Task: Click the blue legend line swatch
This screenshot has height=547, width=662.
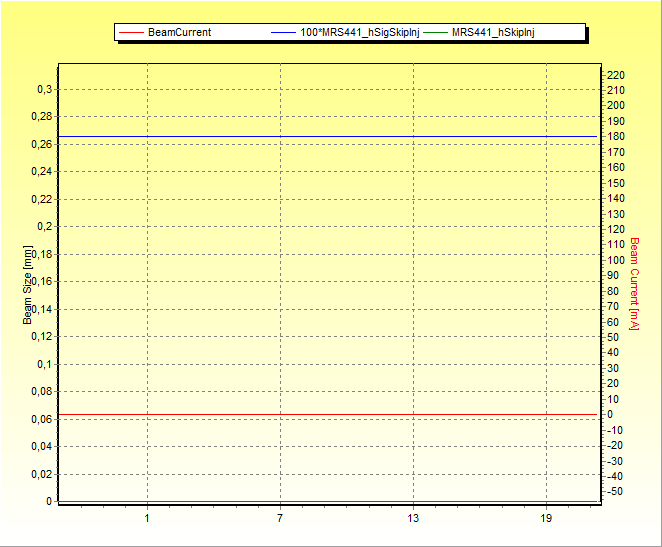Action: [x=284, y=32]
